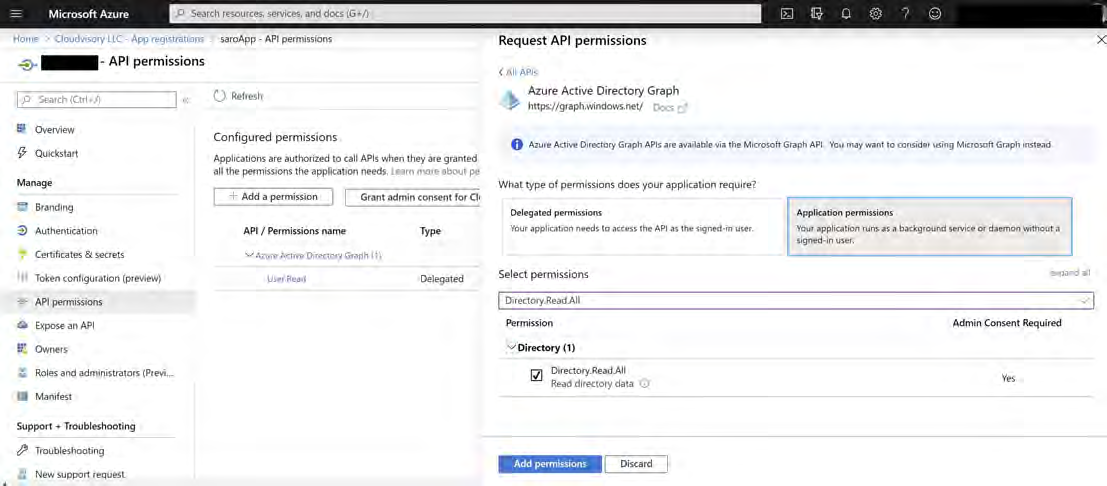Image resolution: width=1107 pixels, height=486 pixels.
Task: Open Owners in the sidebar
Action: pyautogui.click(x=51, y=349)
